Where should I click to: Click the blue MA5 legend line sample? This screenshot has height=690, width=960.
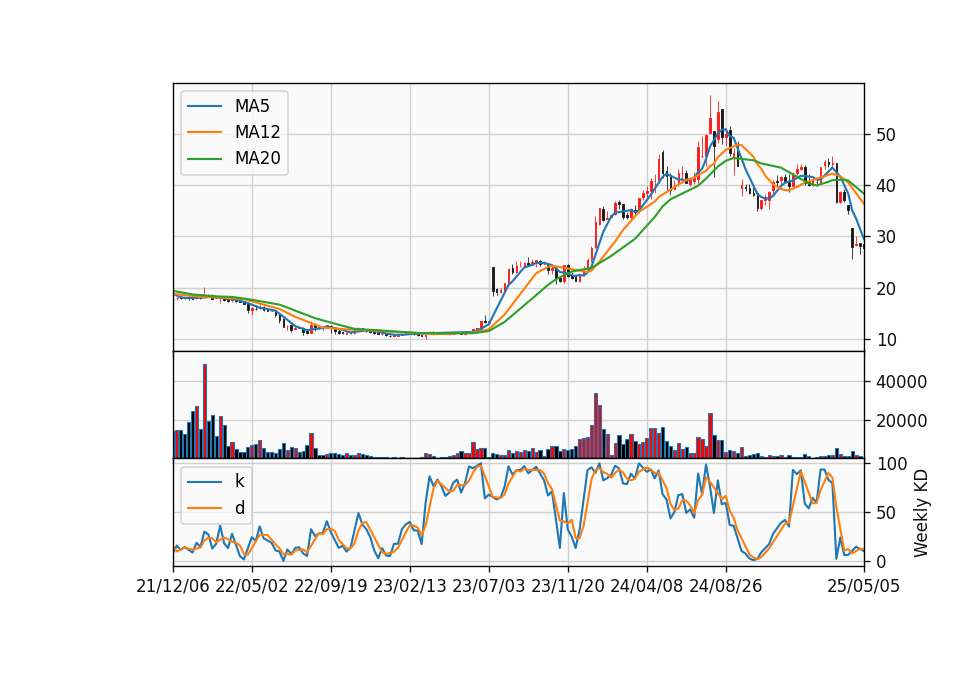204,106
